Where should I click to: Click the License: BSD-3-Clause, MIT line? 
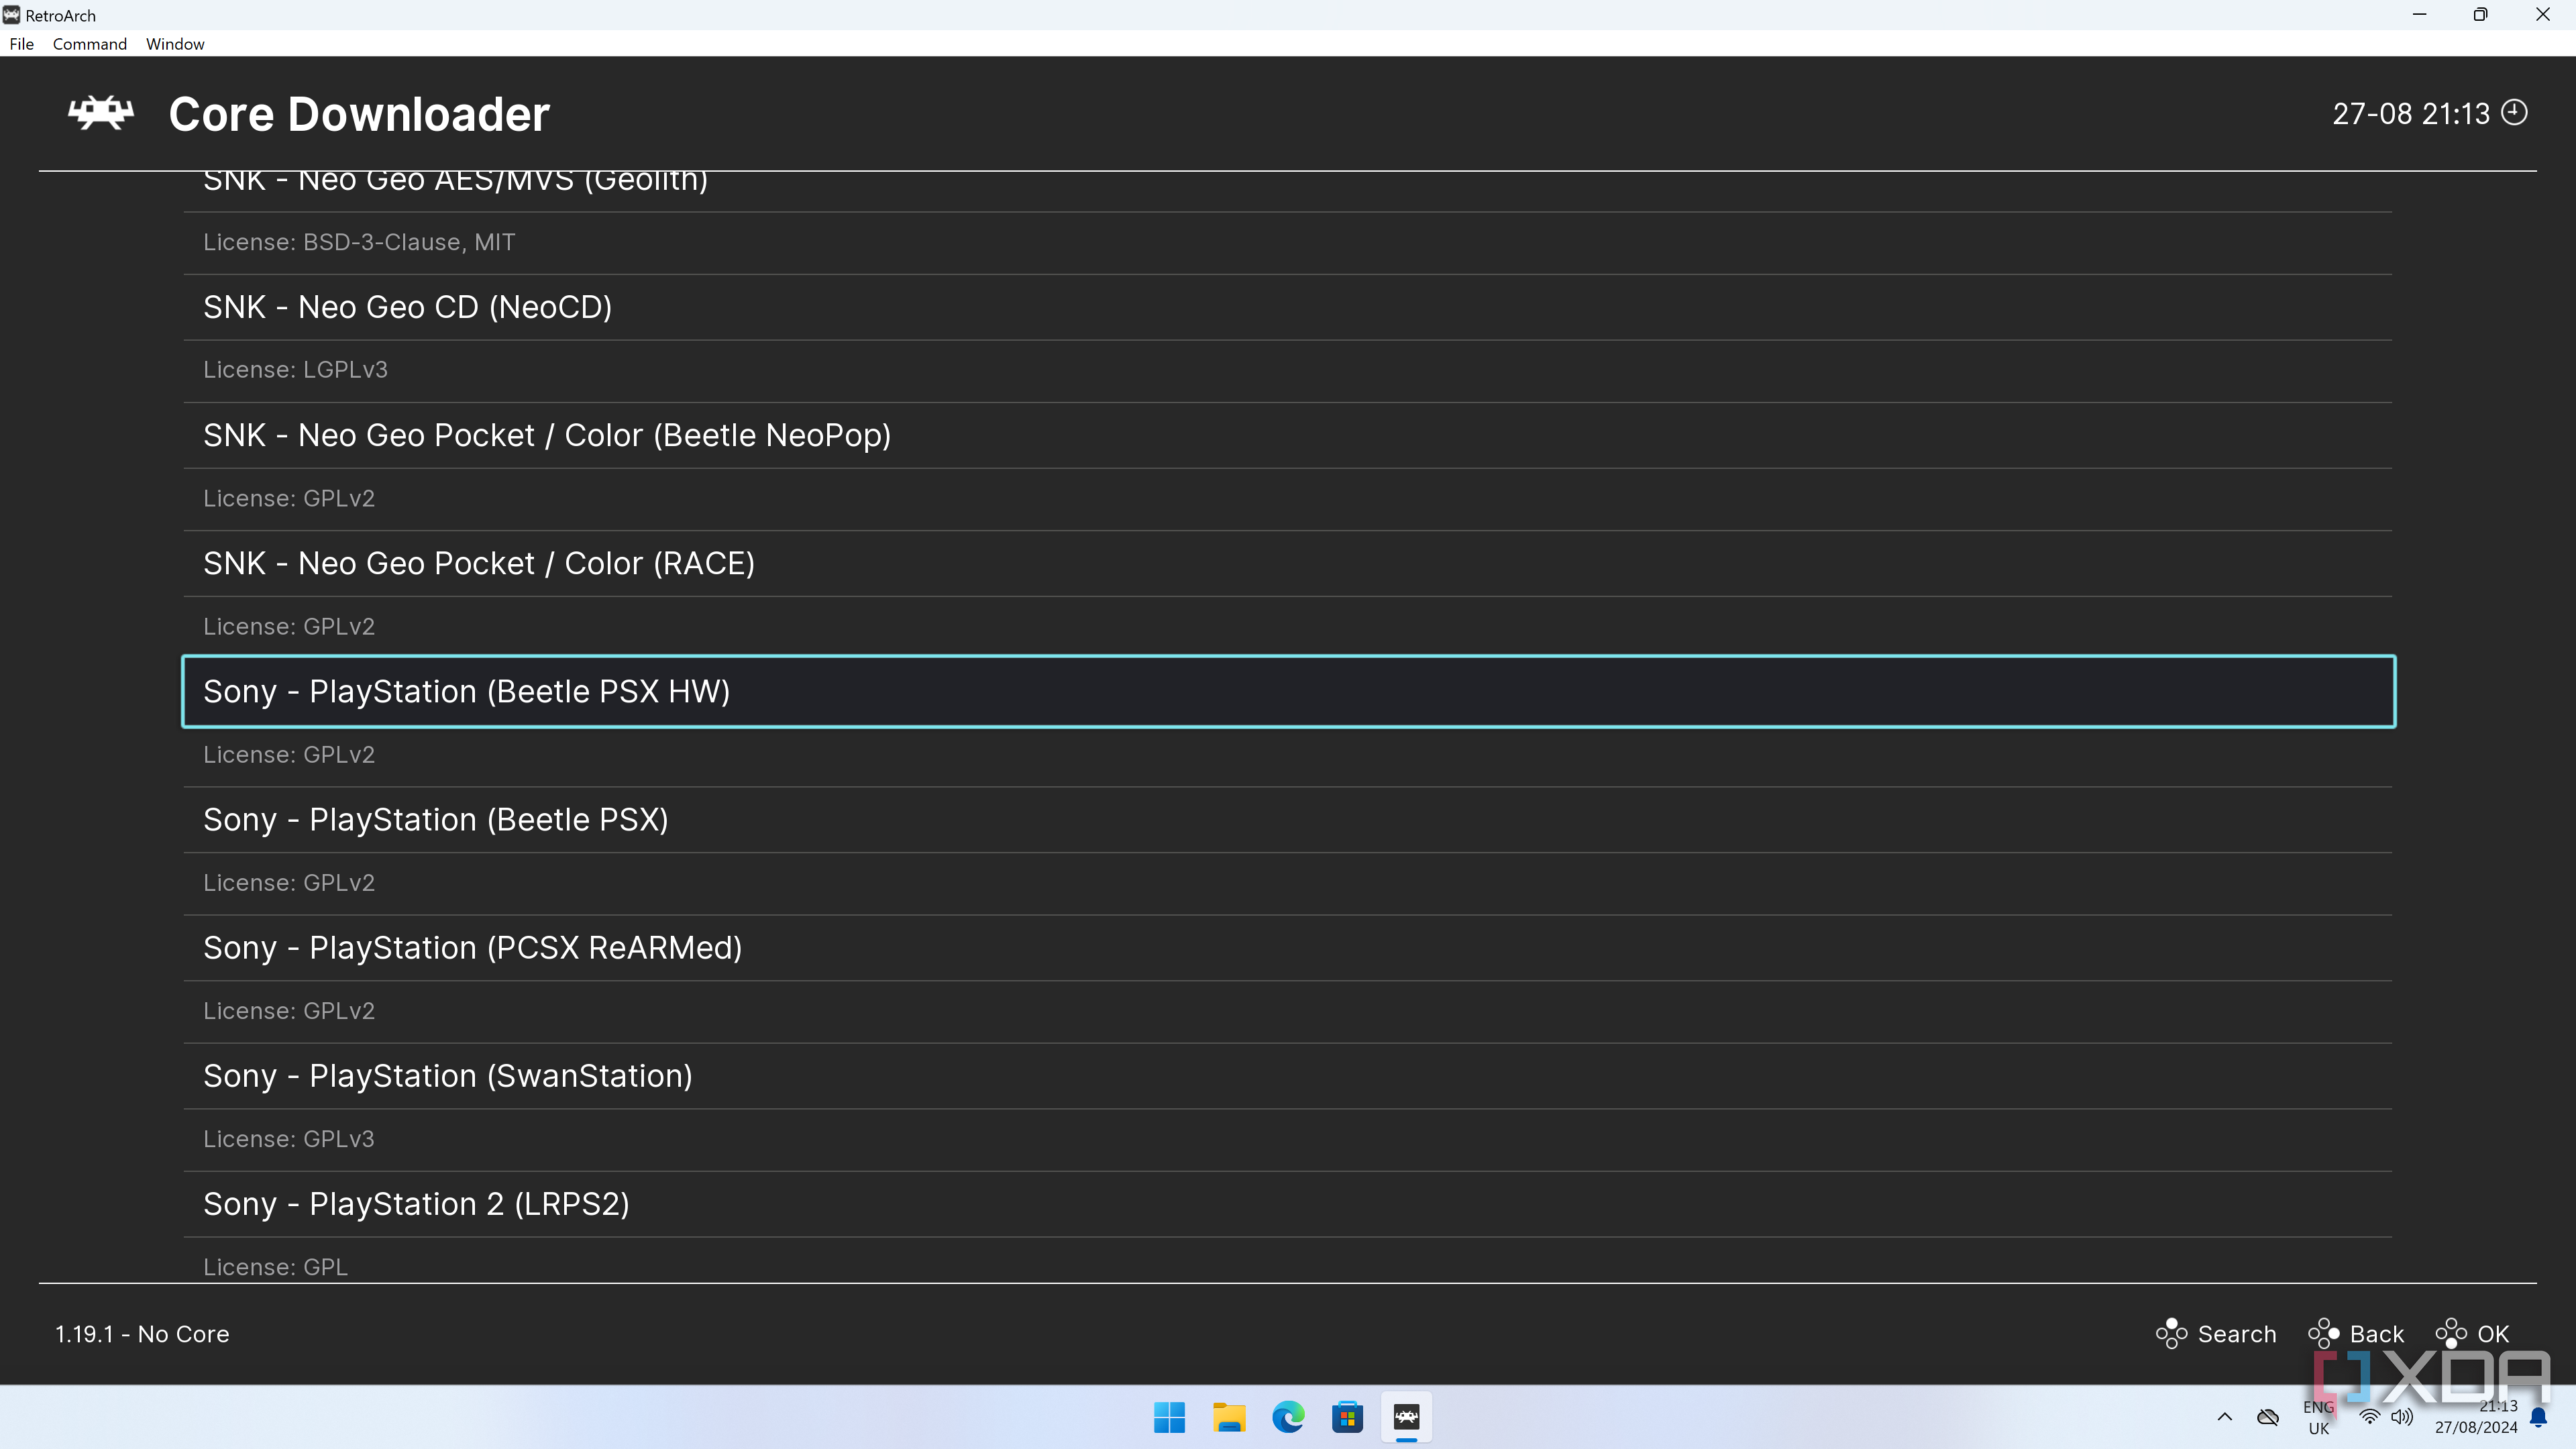359,242
